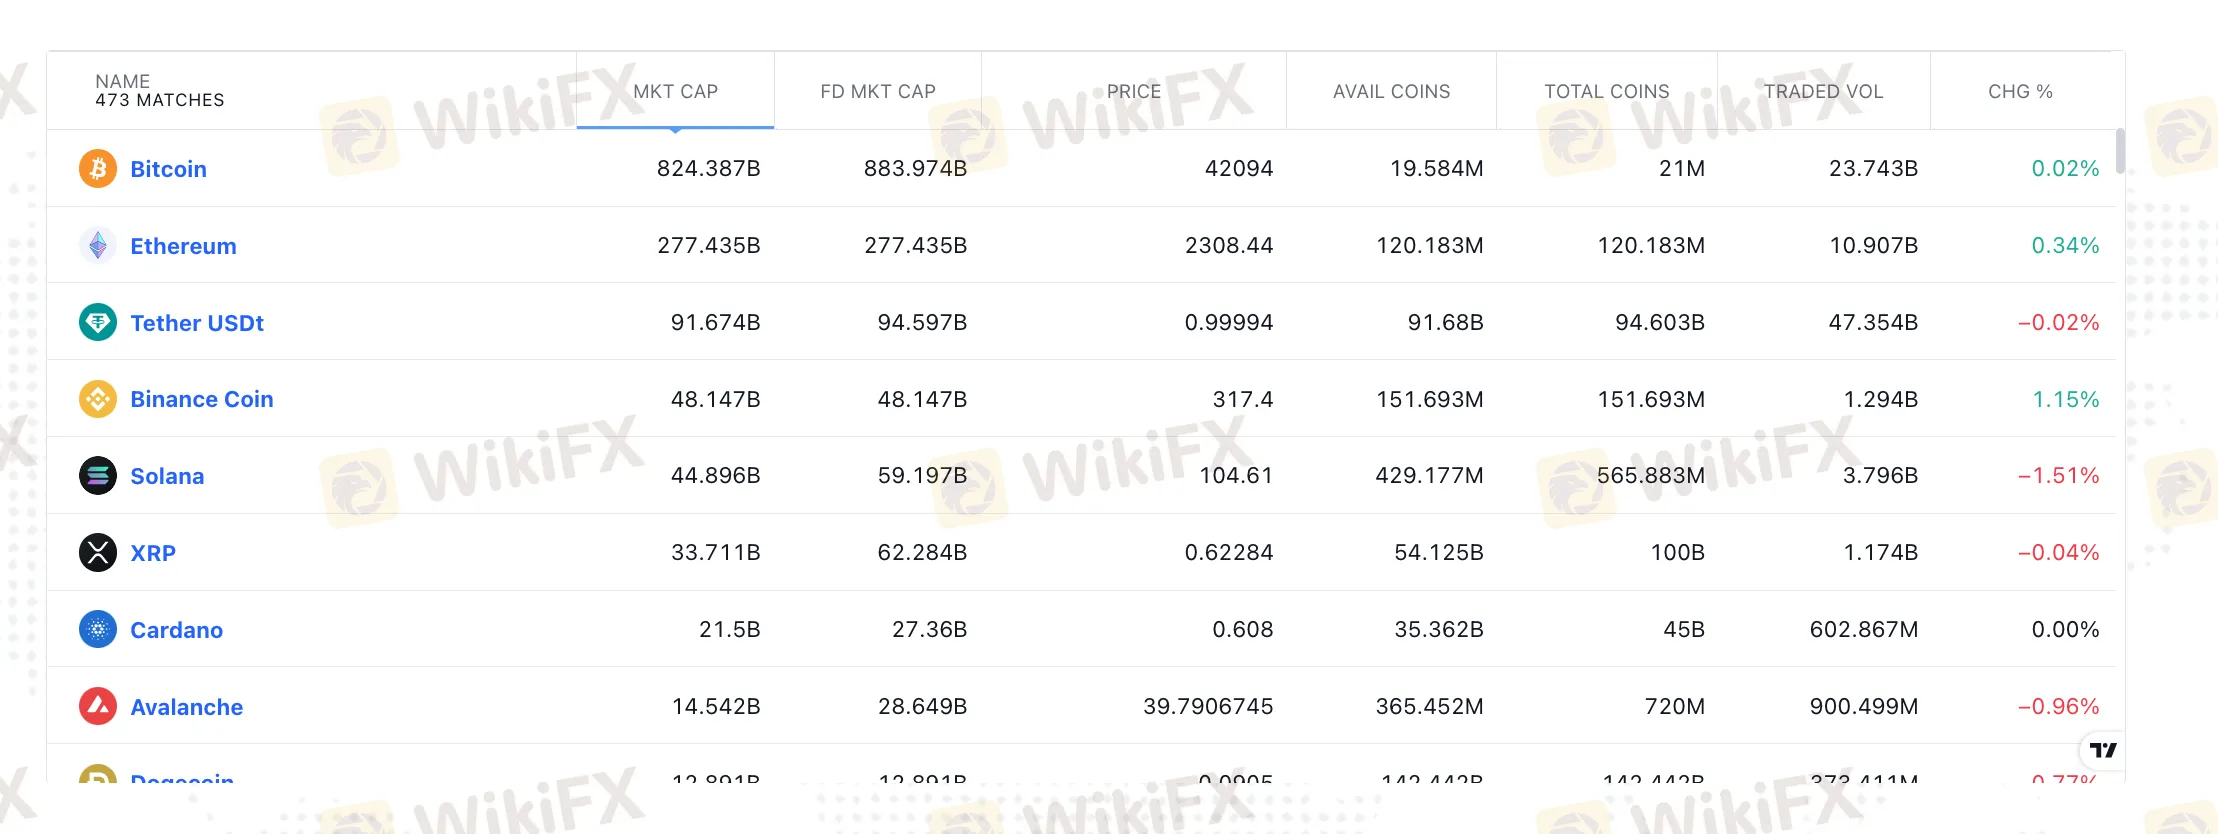This screenshot has width=2218, height=834.
Task: Click the Avalanche logo icon
Action: tap(98, 706)
